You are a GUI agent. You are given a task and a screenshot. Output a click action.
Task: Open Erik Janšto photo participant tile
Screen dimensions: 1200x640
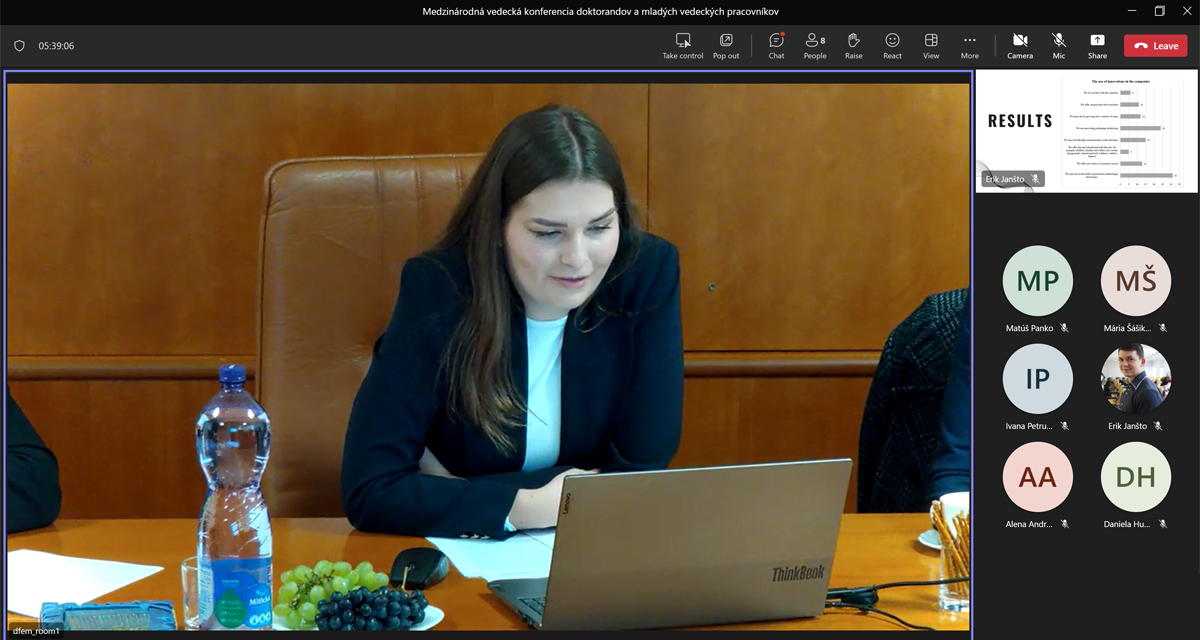pos(1135,379)
